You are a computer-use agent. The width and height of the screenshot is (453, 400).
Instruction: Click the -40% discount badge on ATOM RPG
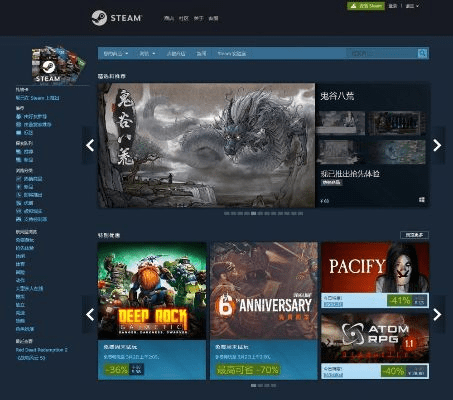coord(393,371)
